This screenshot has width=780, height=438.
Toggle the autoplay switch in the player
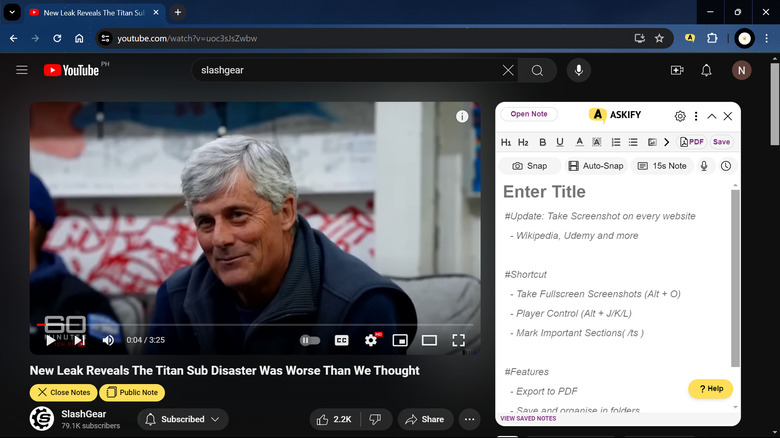tap(310, 340)
